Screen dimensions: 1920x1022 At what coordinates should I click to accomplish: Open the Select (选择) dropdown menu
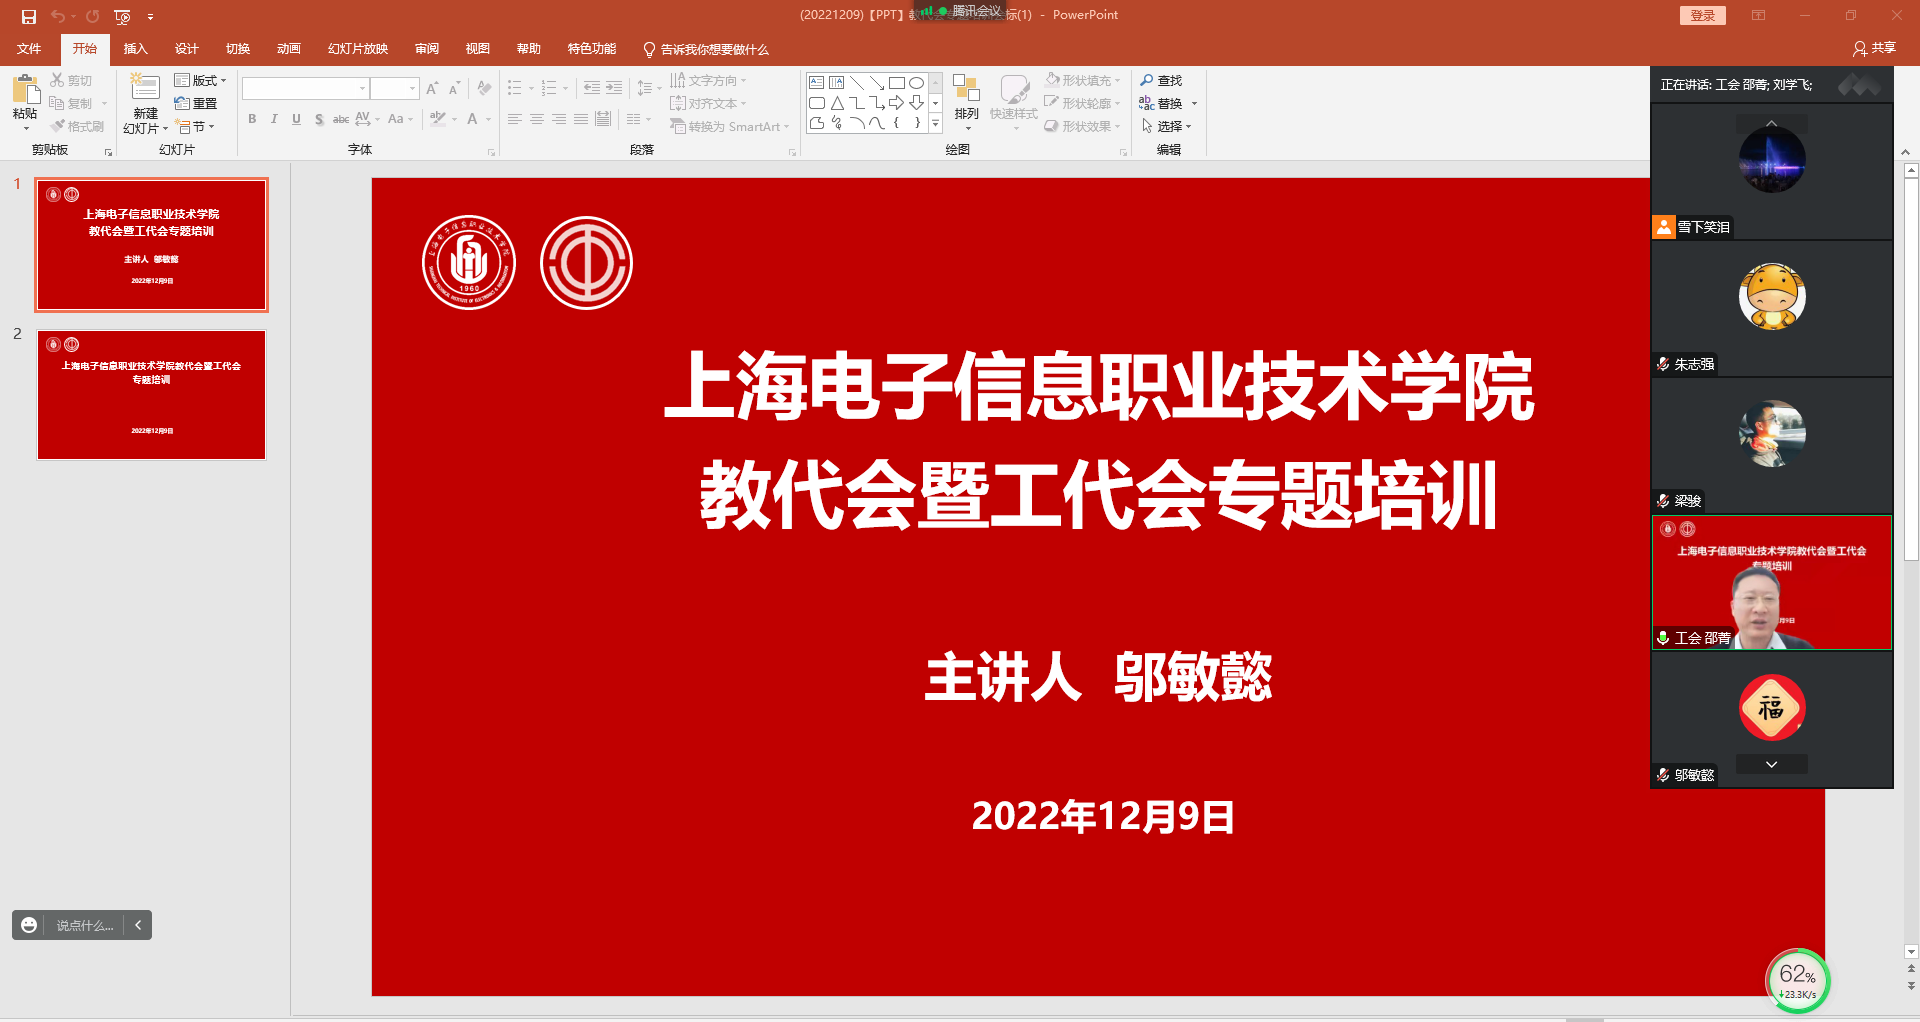click(1167, 126)
